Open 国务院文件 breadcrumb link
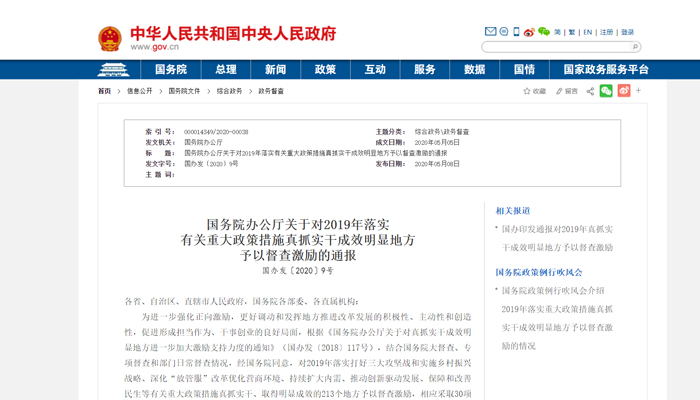The image size is (700, 400). pyautogui.click(x=184, y=91)
